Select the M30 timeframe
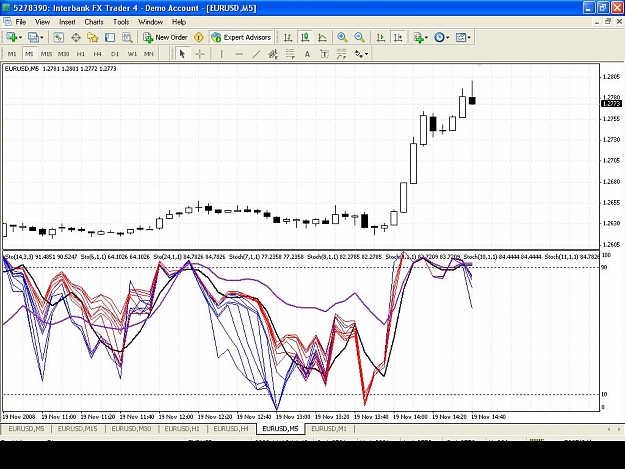 coord(63,54)
